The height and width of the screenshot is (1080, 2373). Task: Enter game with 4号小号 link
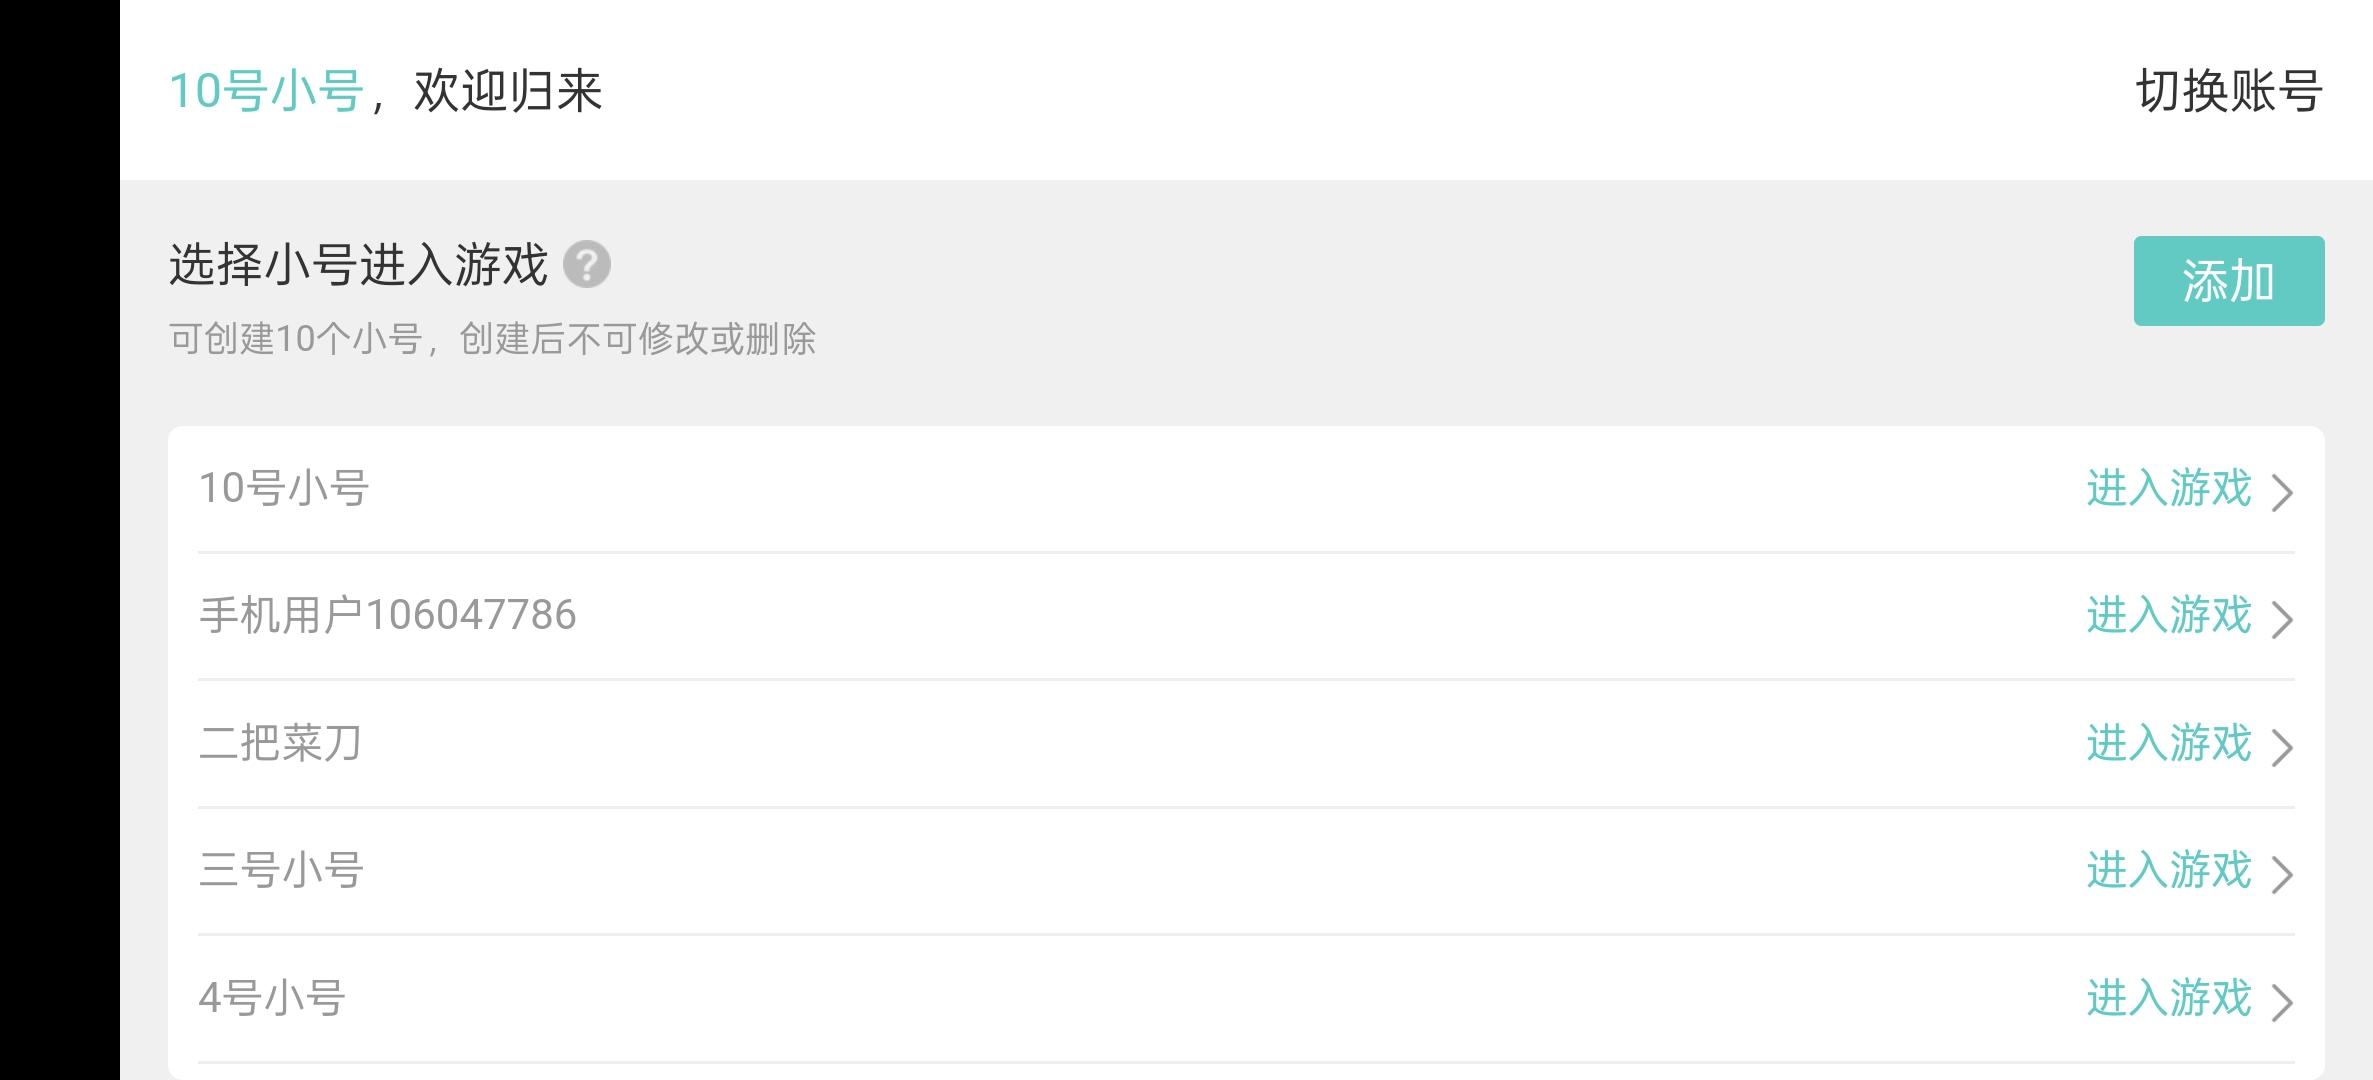pyautogui.click(x=2169, y=998)
